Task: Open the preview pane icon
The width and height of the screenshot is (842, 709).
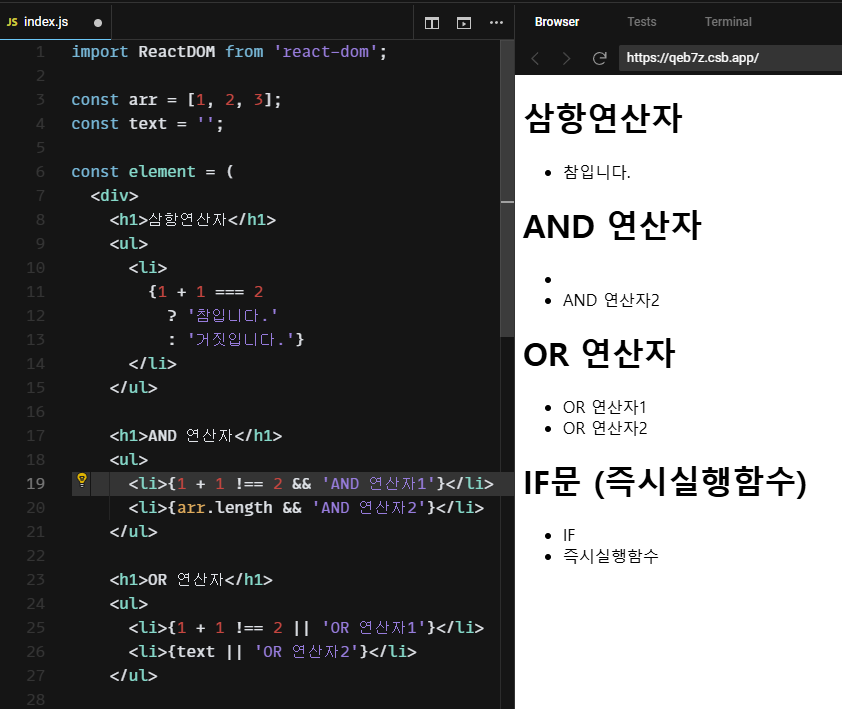Action: [464, 23]
